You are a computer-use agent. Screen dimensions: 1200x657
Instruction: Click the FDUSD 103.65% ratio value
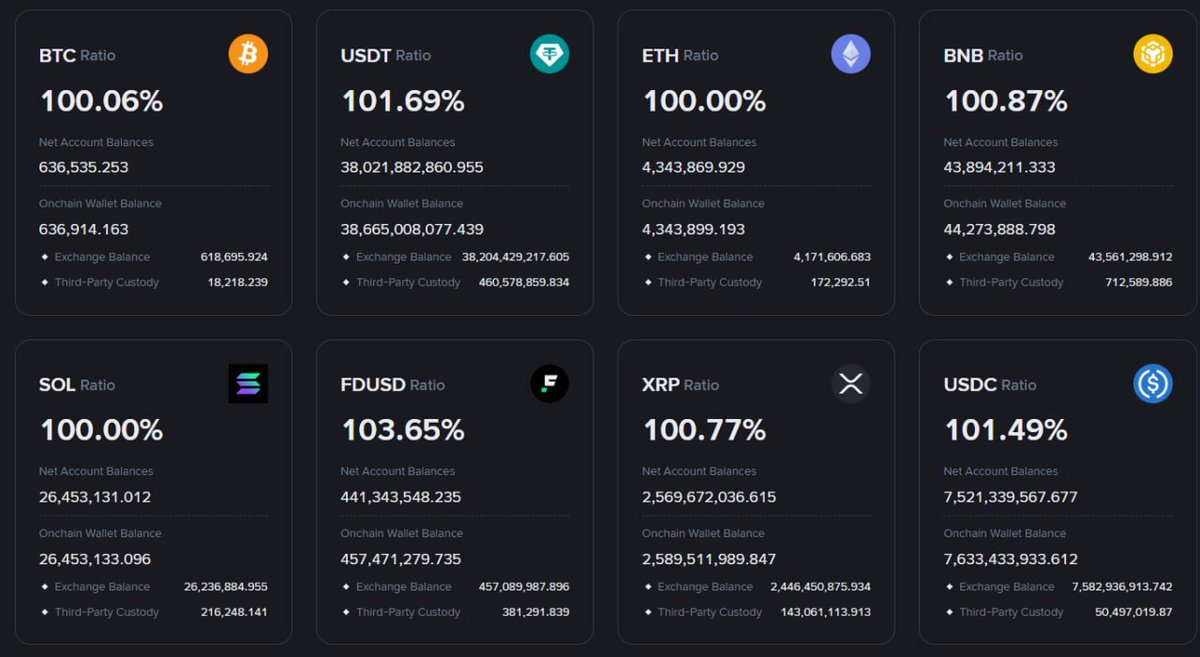coord(403,430)
